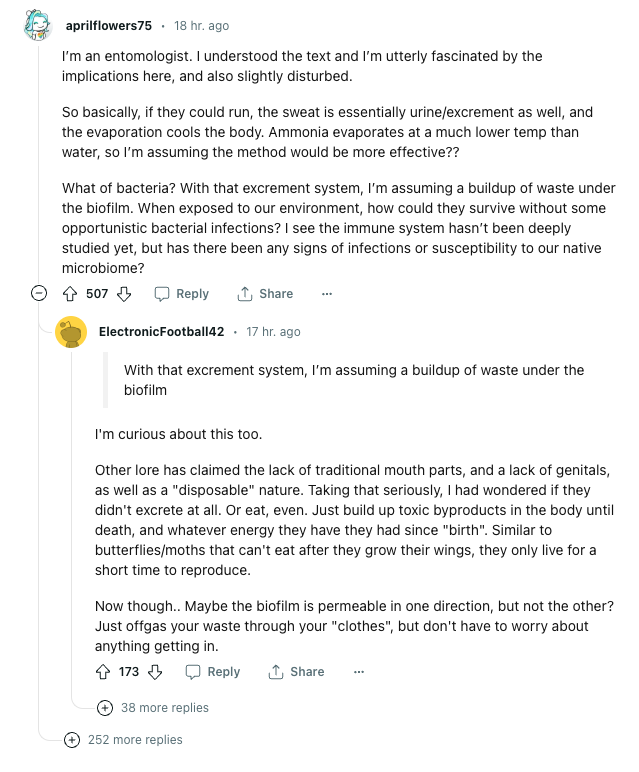The width and height of the screenshot is (639, 772).
Task: Click the 18 hr. ago timestamp
Action: click(201, 26)
